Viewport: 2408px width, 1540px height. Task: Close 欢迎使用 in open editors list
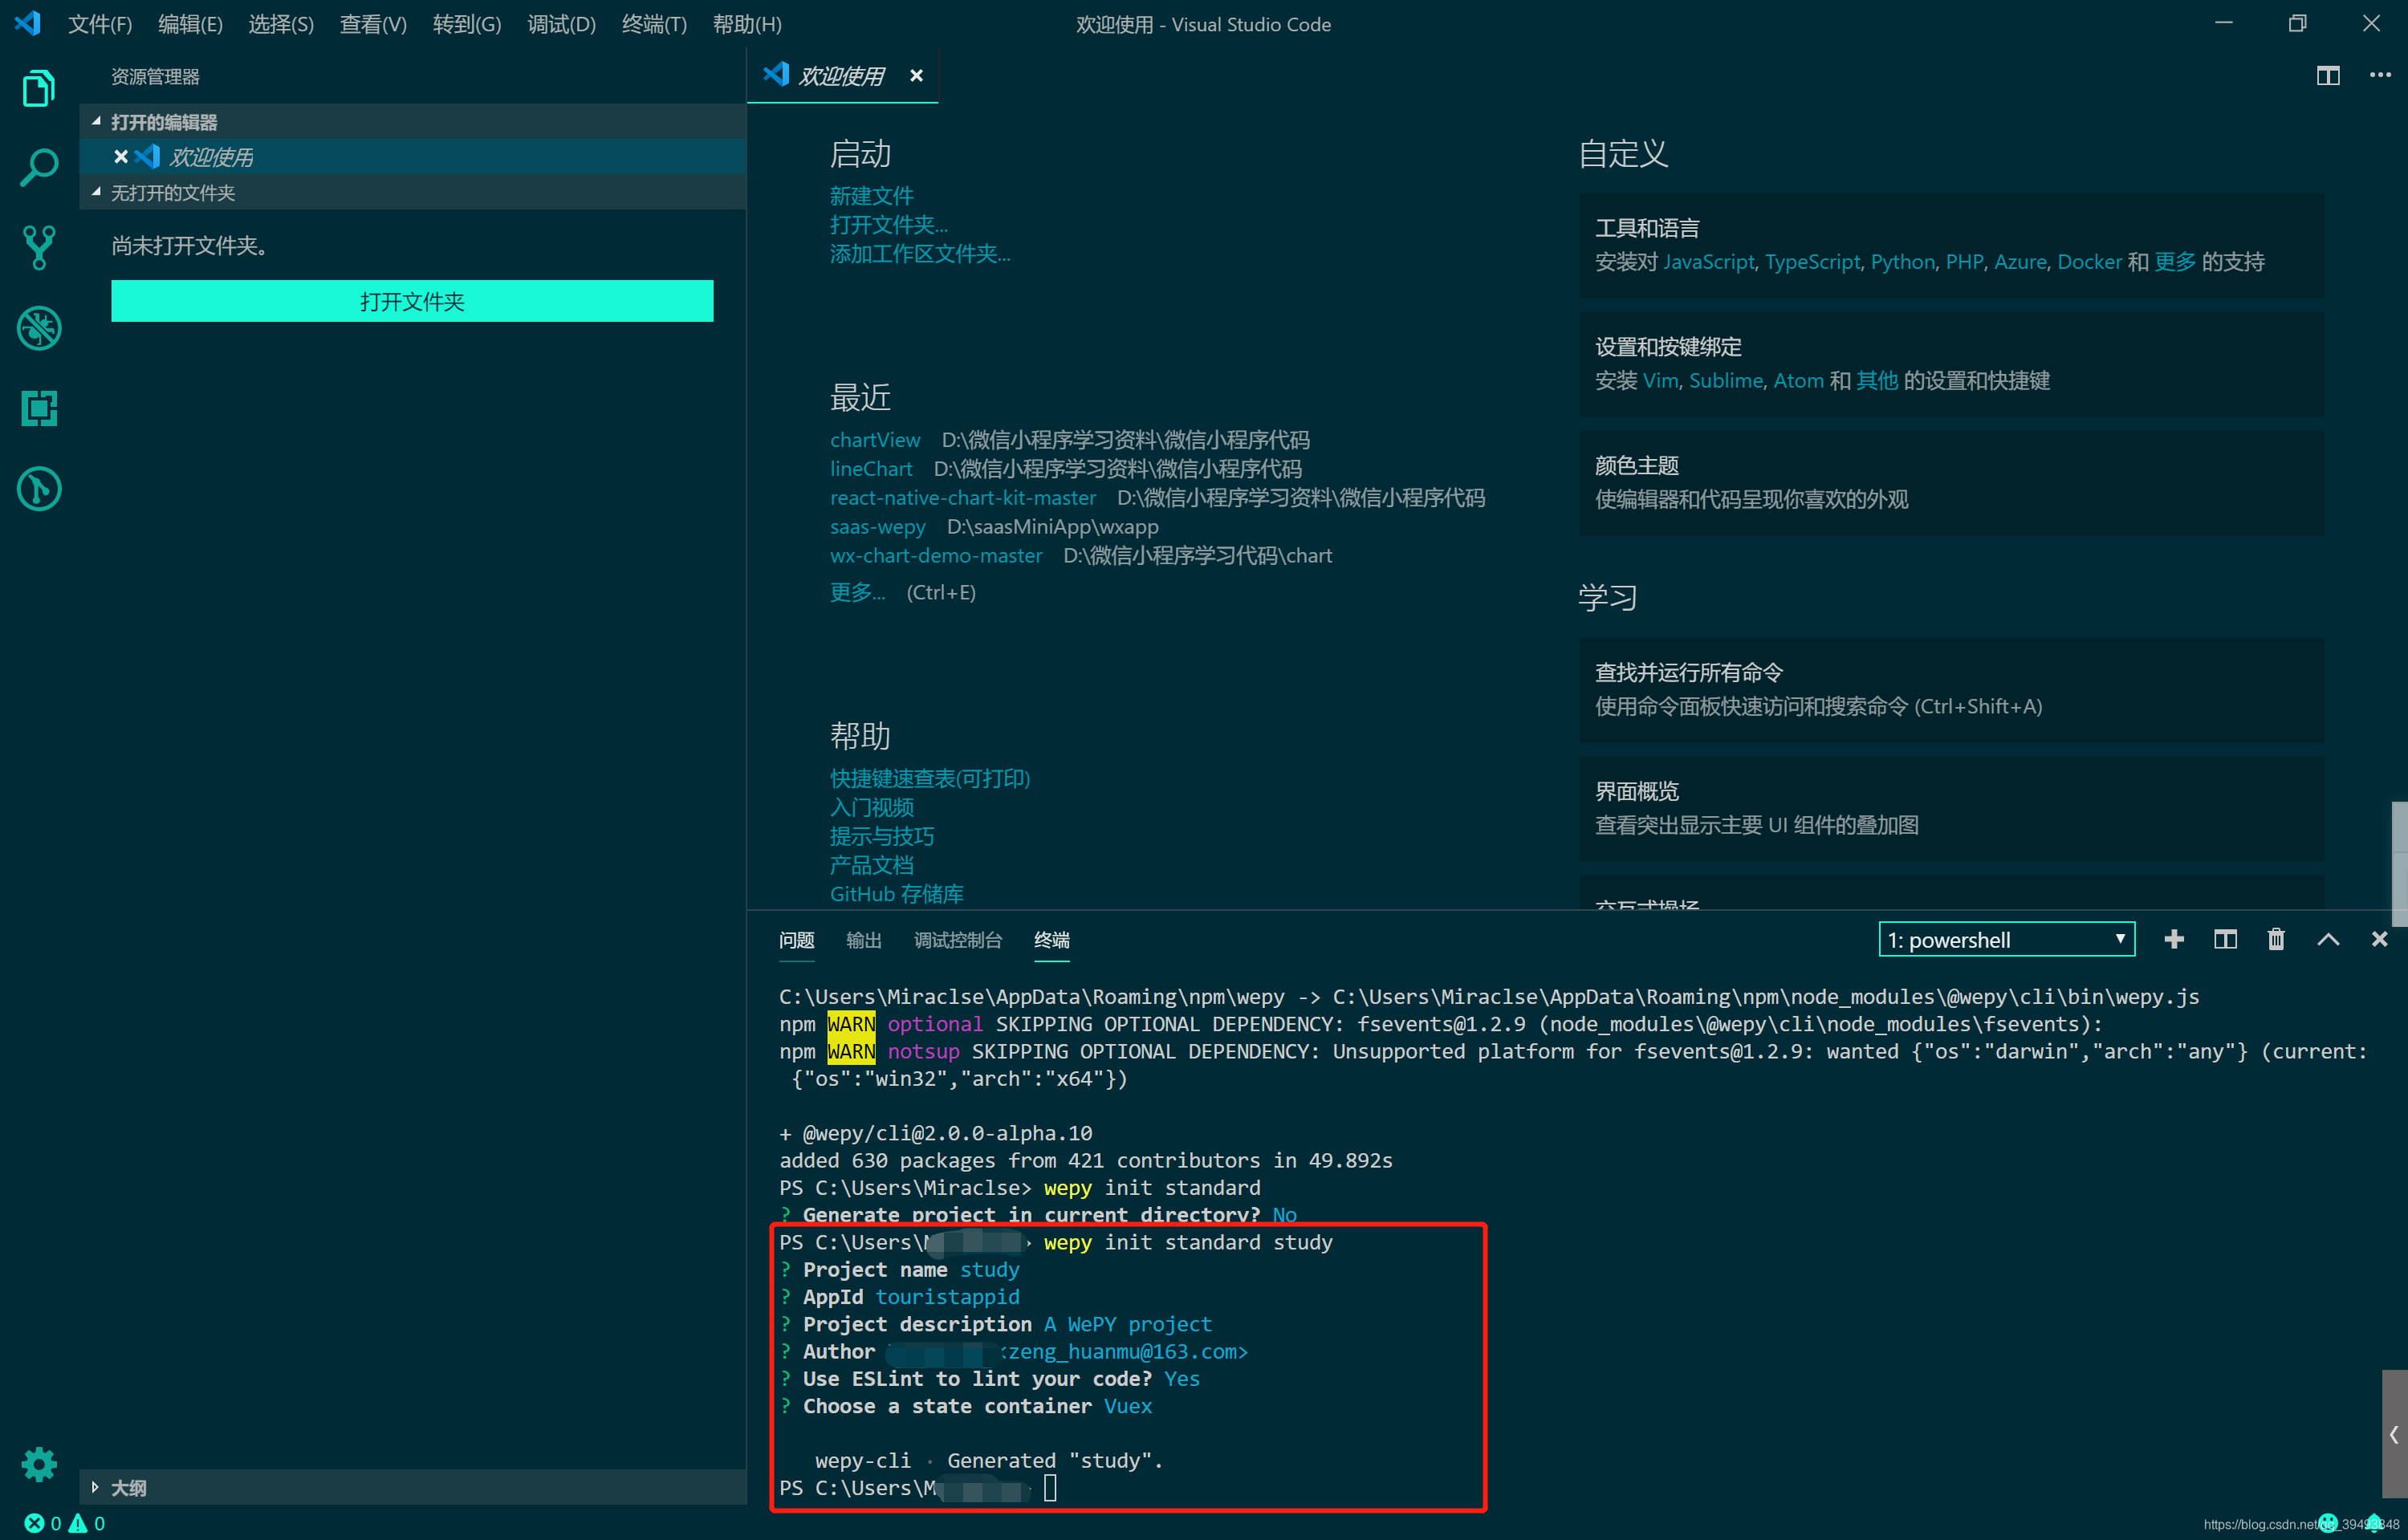click(121, 157)
